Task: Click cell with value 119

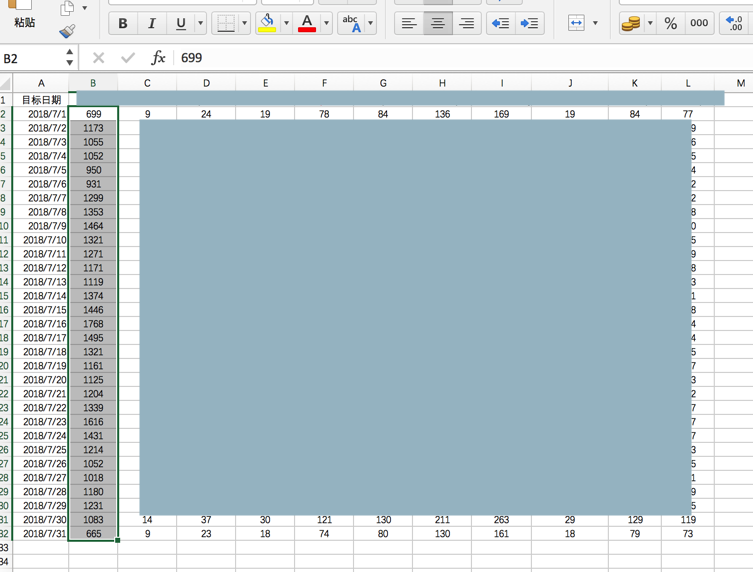Action: pyautogui.click(x=688, y=520)
